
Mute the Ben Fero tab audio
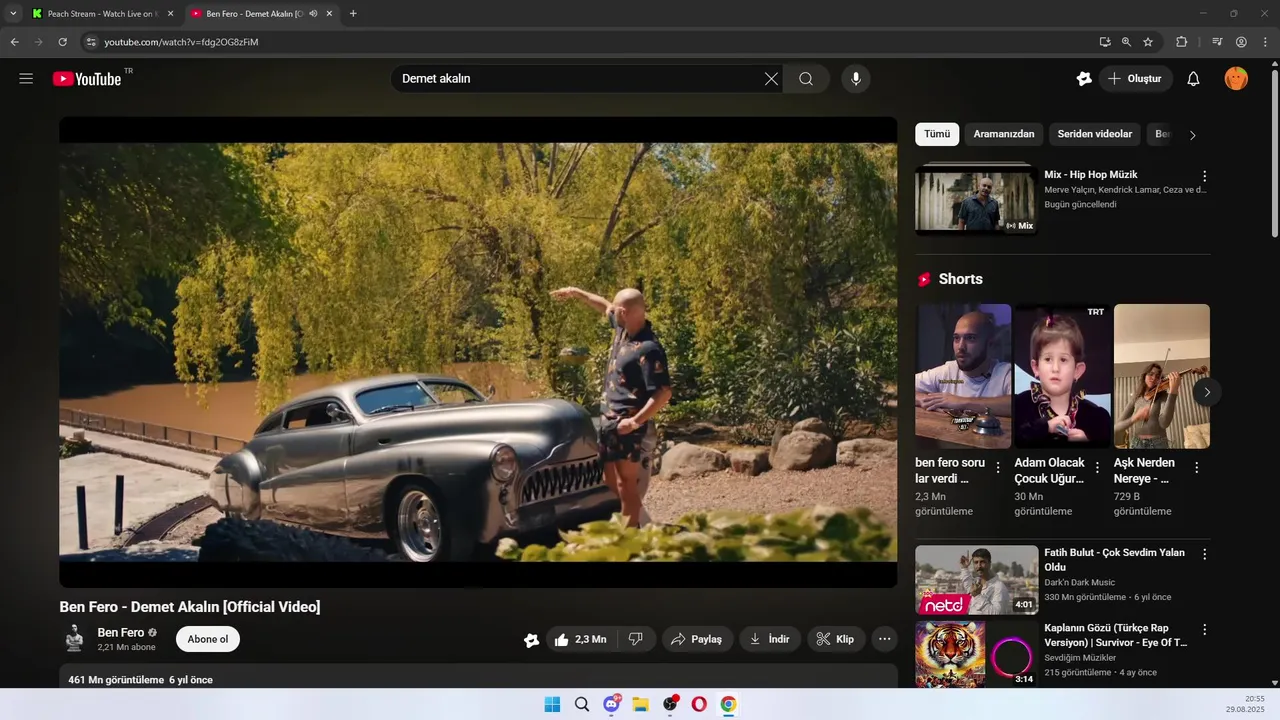[x=313, y=14]
